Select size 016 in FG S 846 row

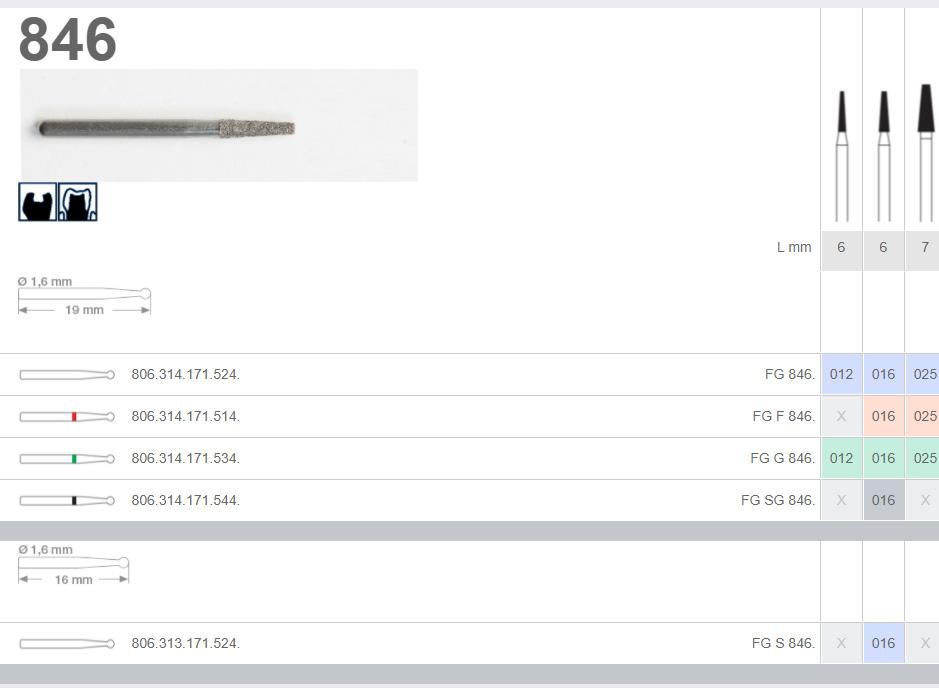point(883,643)
